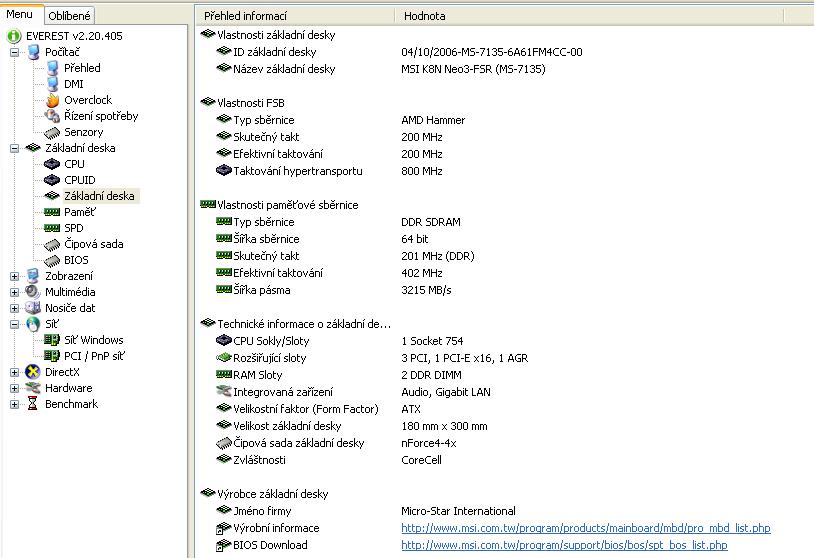
Task: Select the Benchmark hourglass icon
Action: 33,404
